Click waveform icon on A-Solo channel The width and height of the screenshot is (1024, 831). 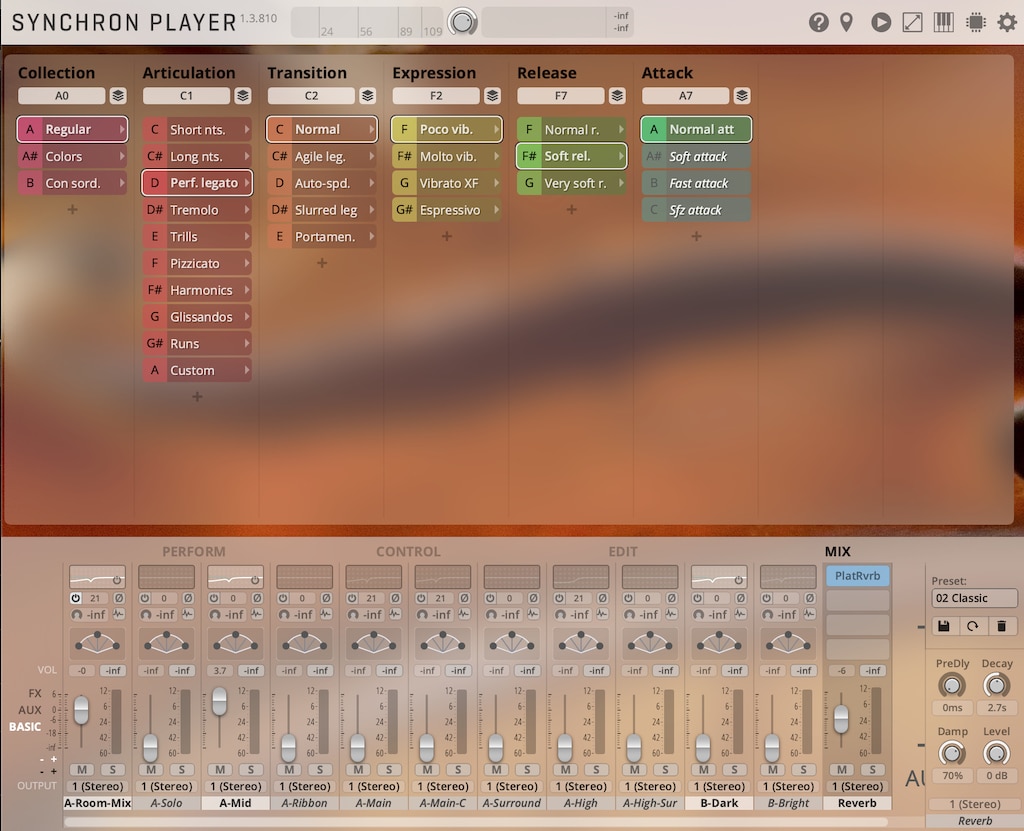point(187,614)
